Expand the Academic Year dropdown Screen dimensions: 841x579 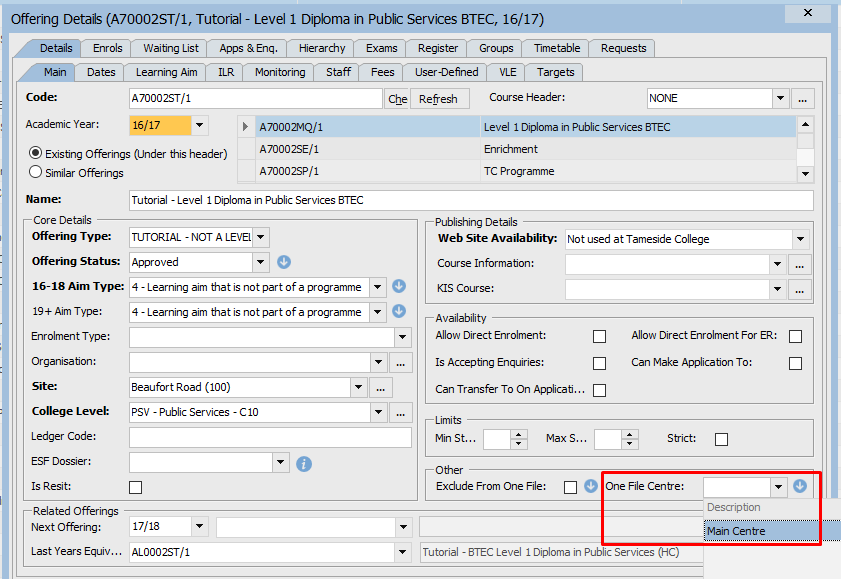[200, 125]
